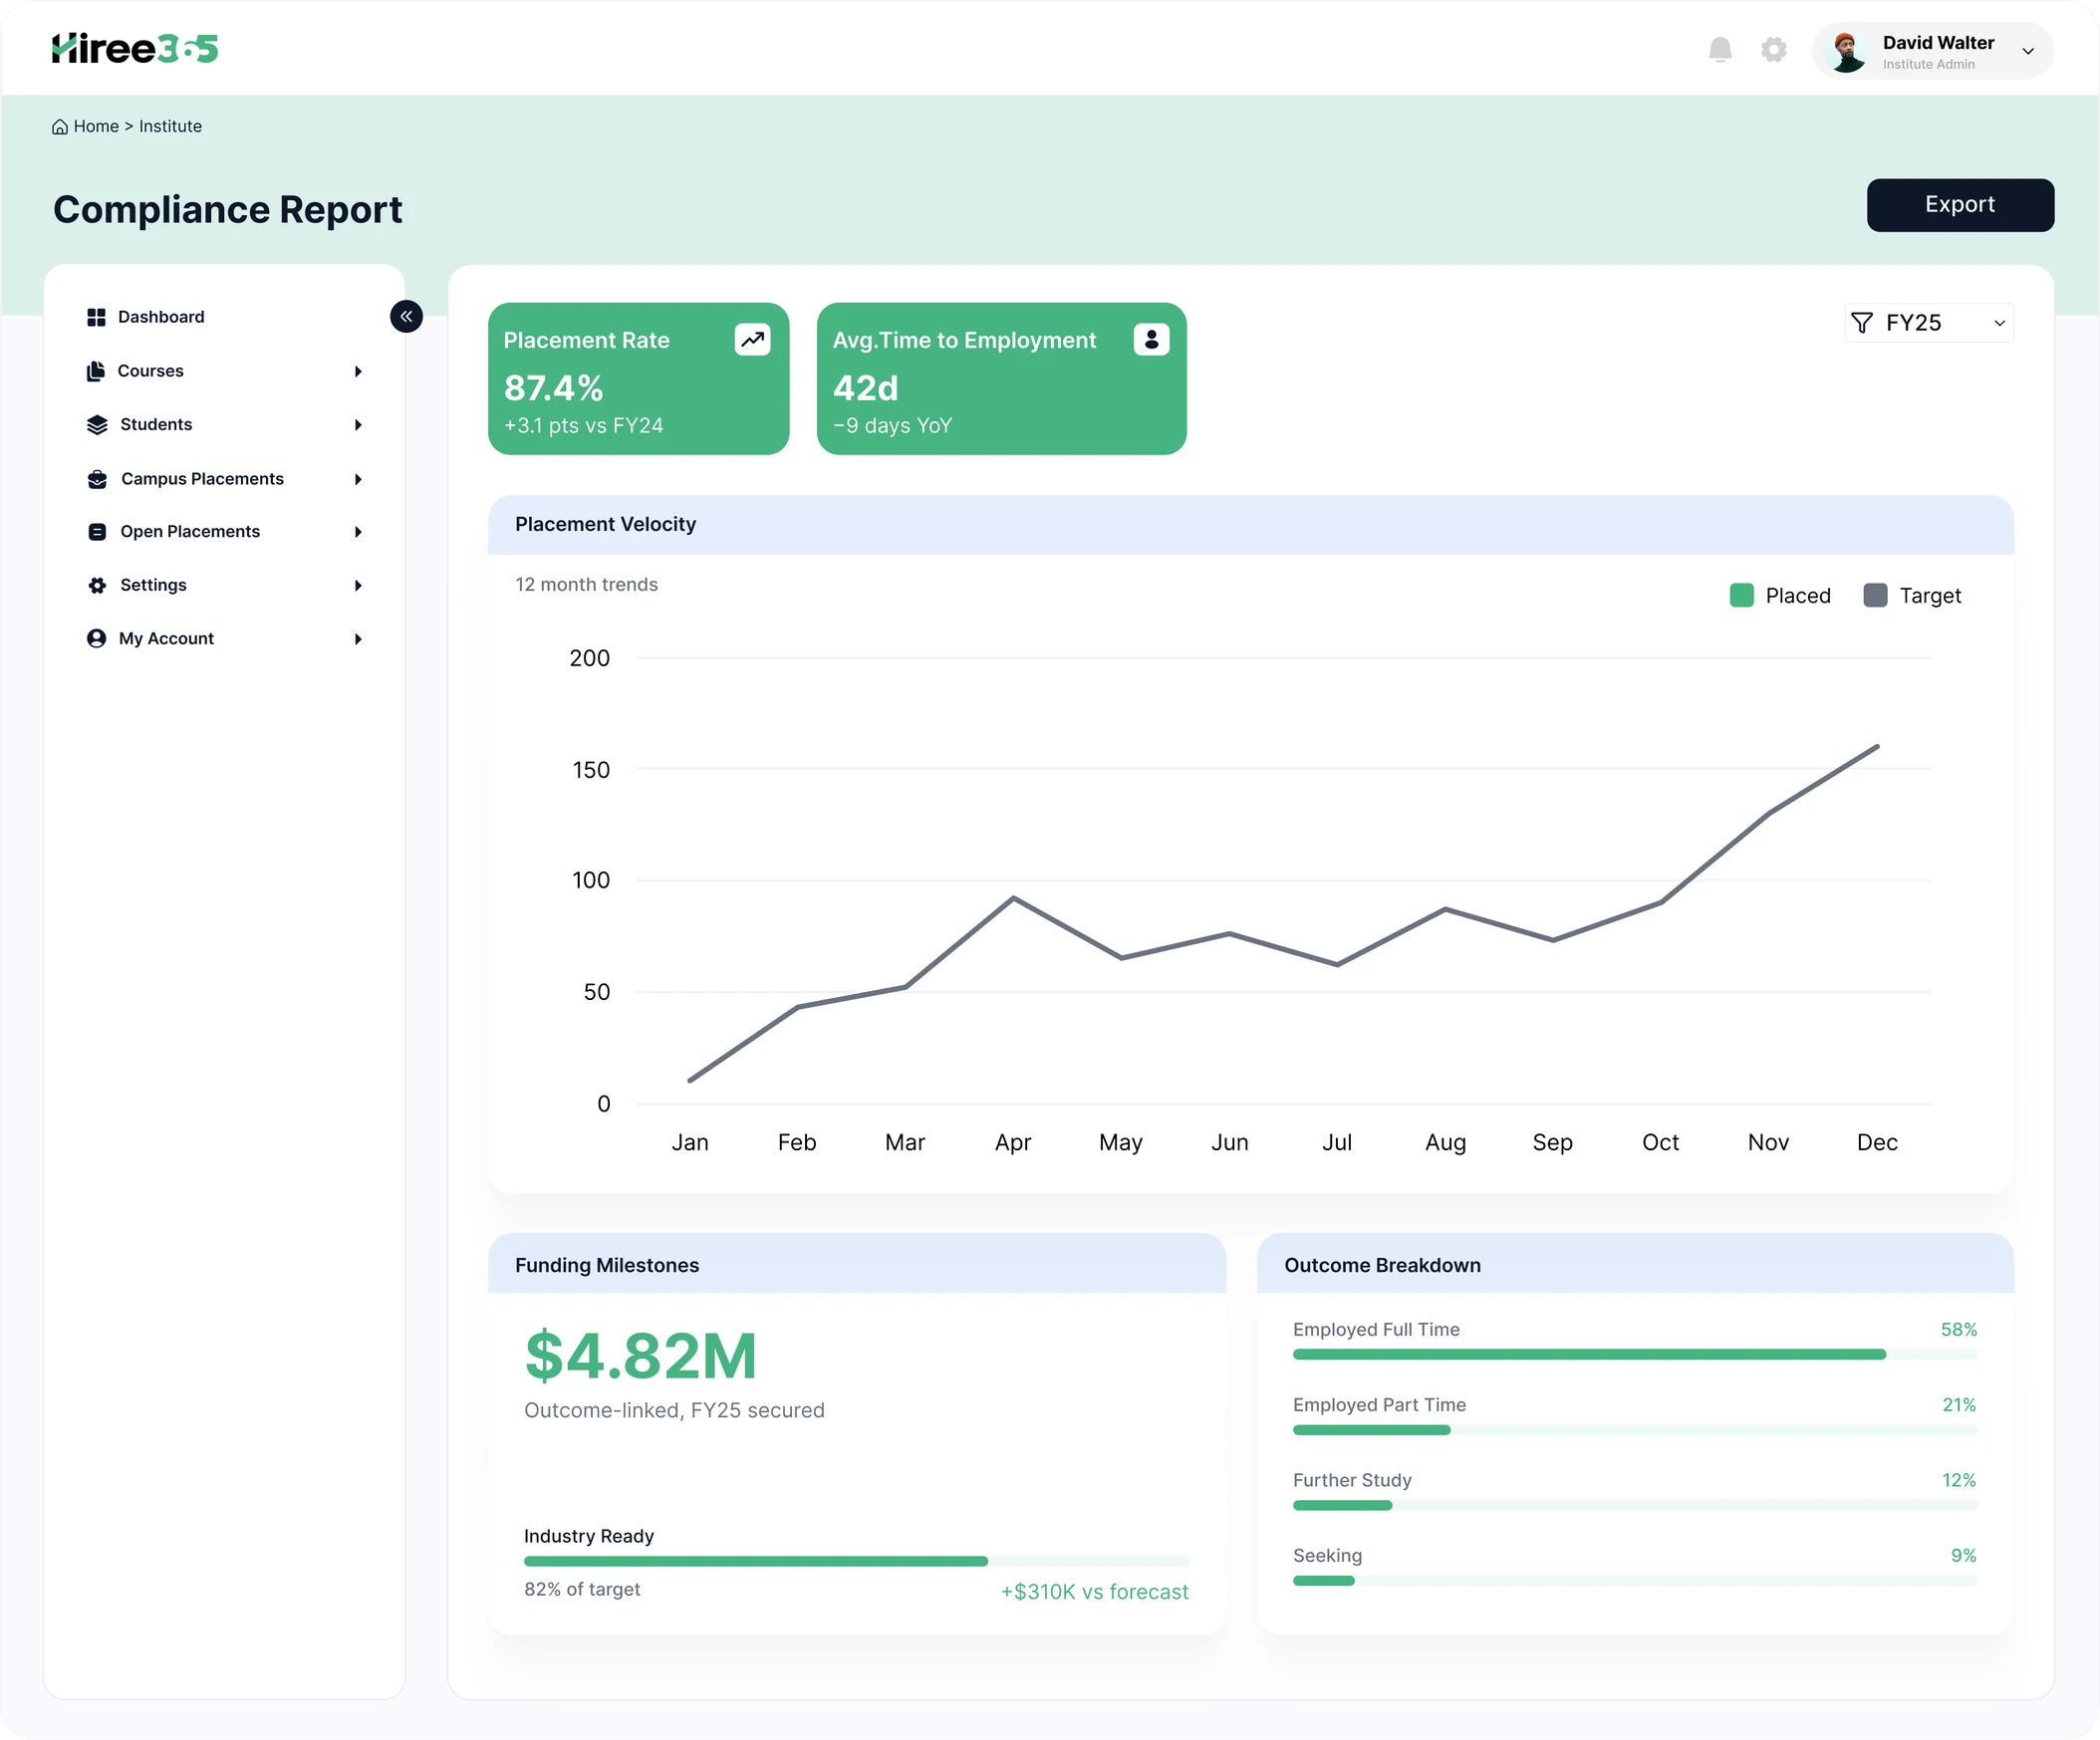Image resolution: width=2100 pixels, height=1740 pixels.
Task: Click the Jan axis label
Action: (690, 1143)
